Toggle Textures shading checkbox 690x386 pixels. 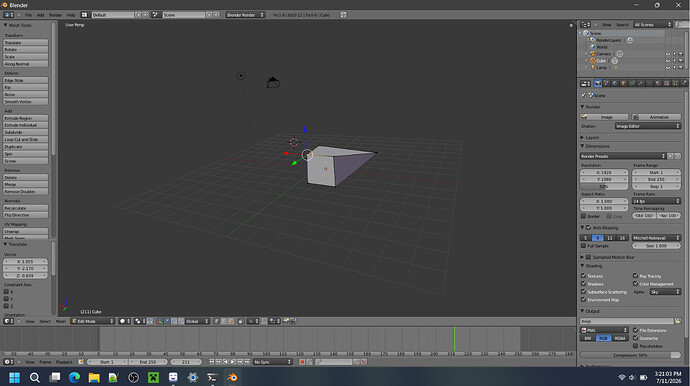pyautogui.click(x=584, y=276)
